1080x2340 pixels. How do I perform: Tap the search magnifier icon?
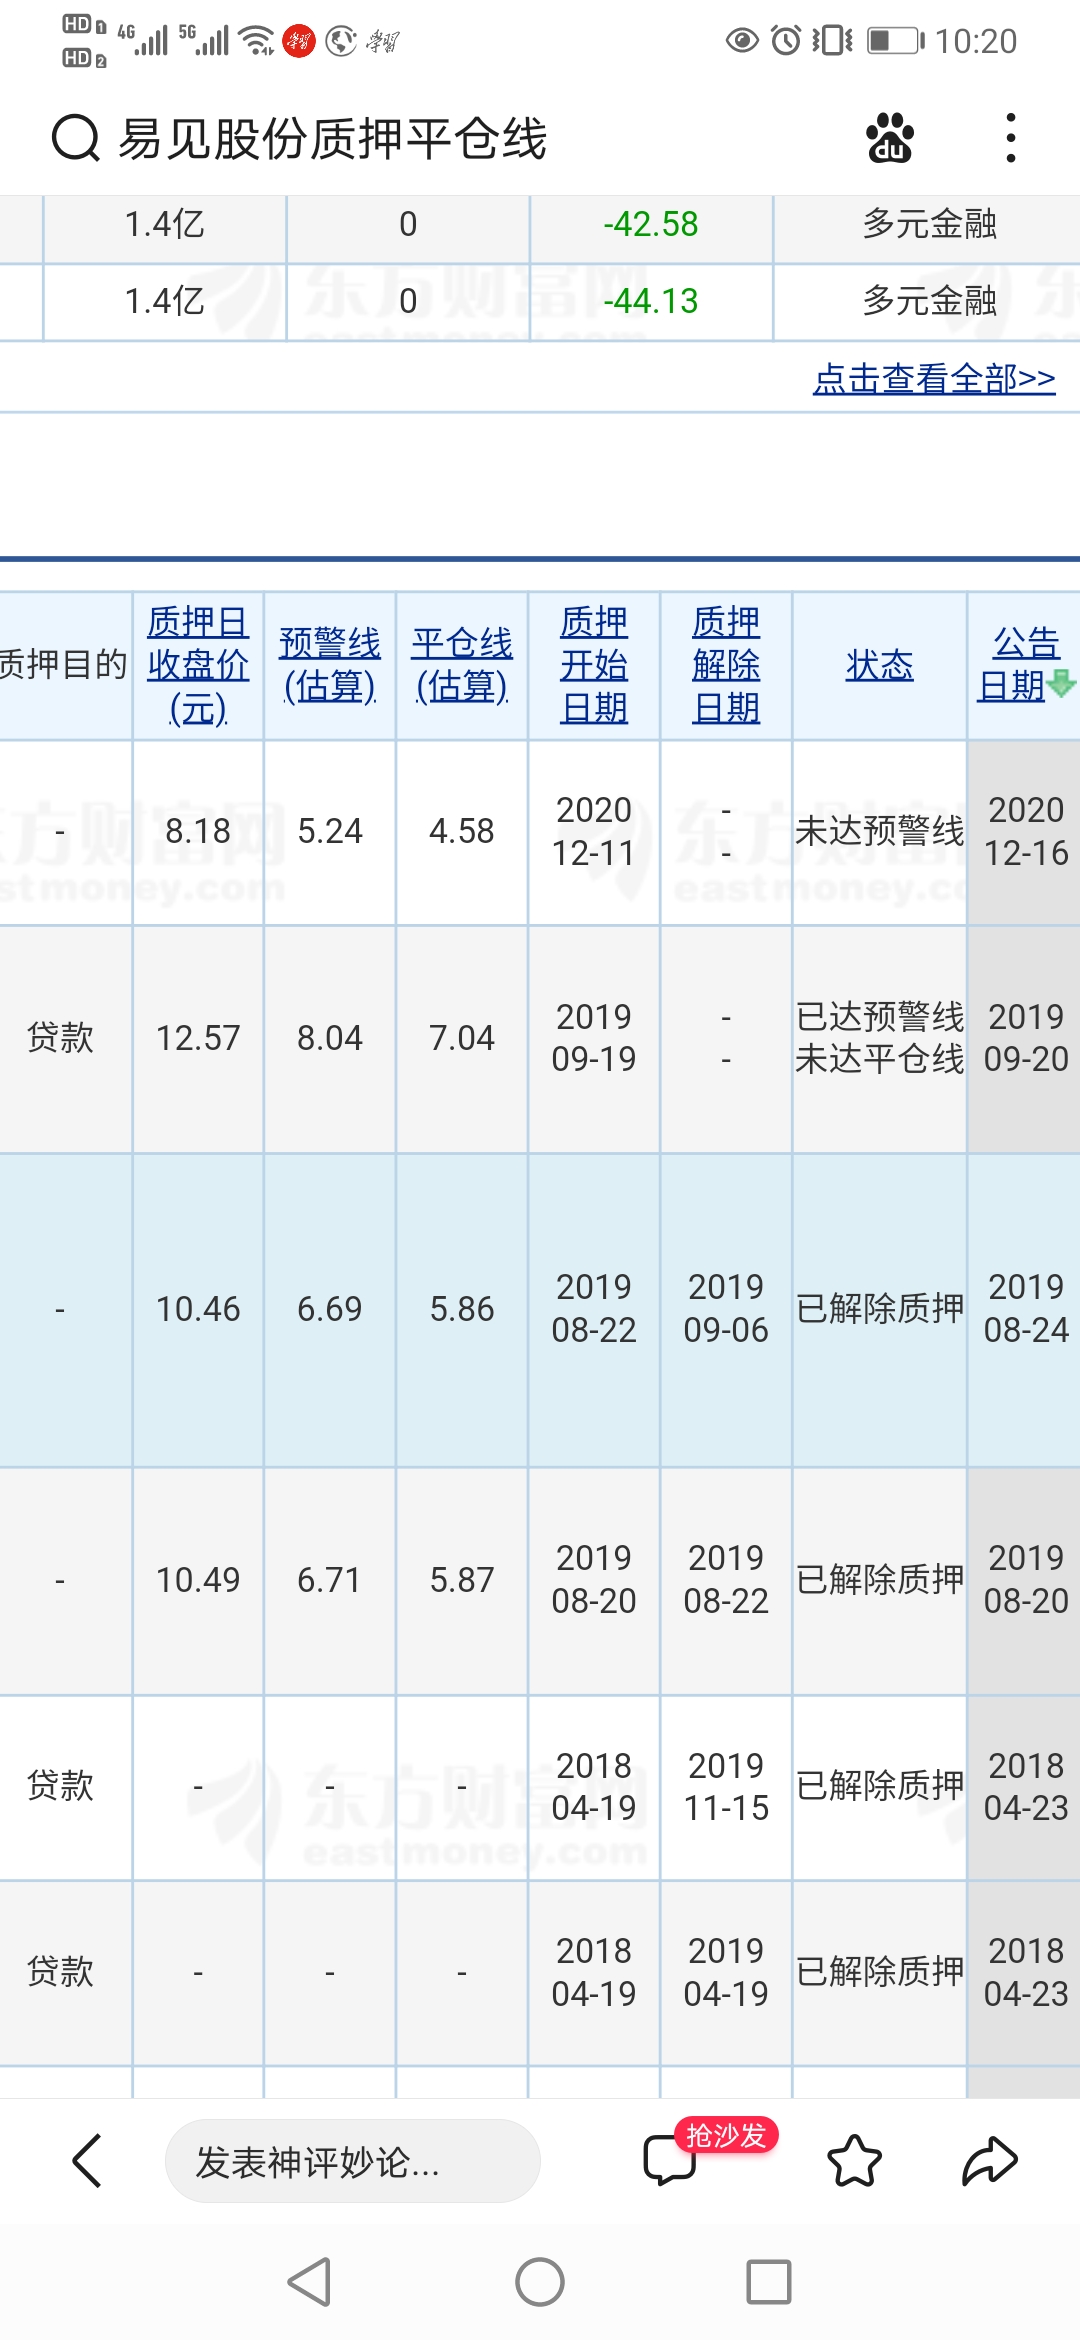point(76,138)
